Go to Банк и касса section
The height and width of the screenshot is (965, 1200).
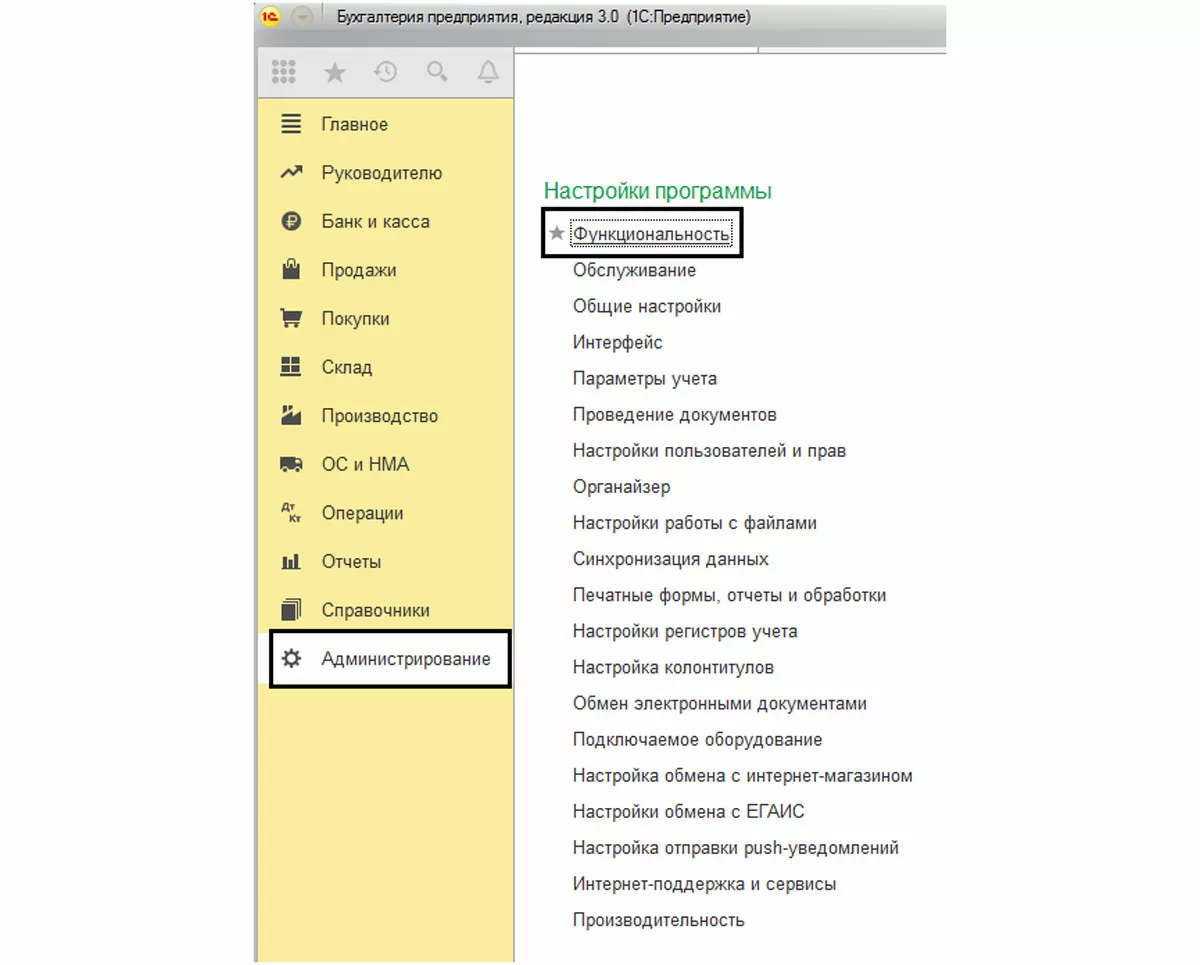(x=385, y=222)
